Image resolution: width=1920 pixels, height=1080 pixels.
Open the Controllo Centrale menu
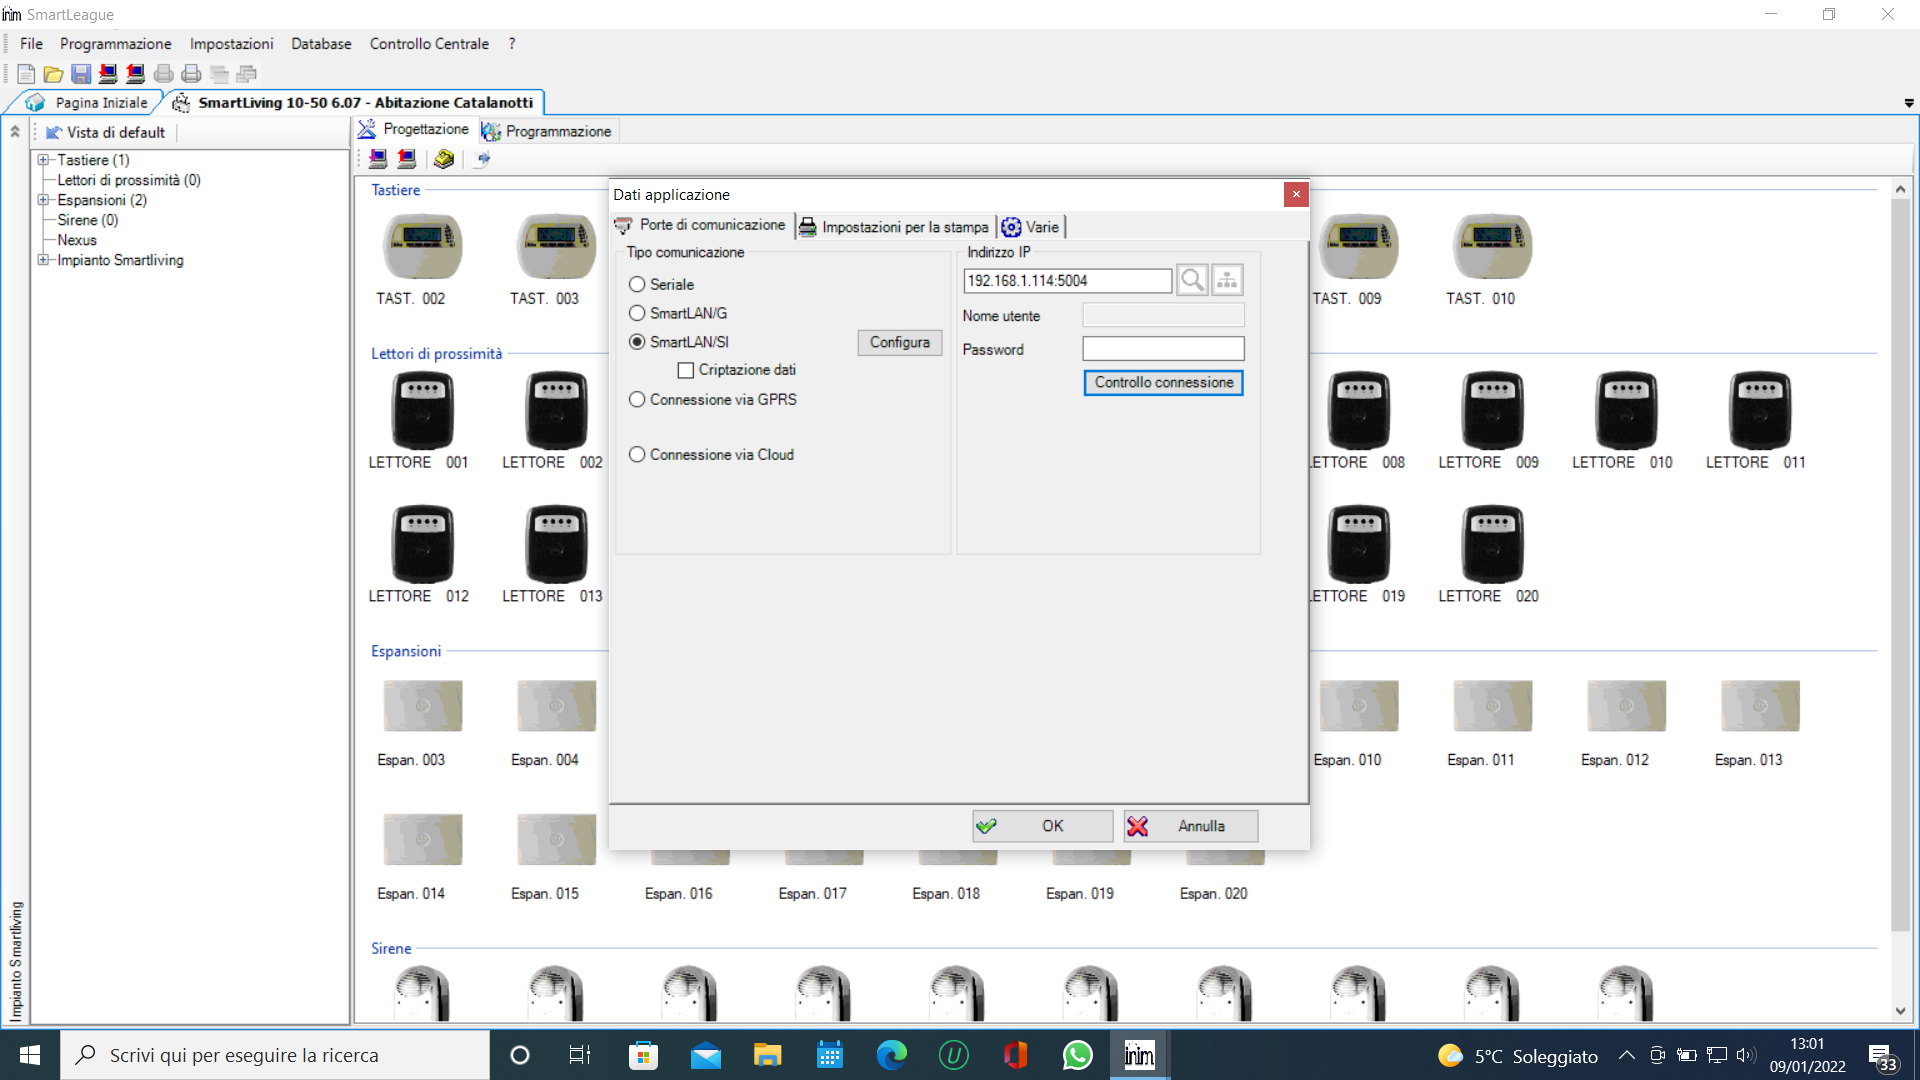[x=429, y=44]
